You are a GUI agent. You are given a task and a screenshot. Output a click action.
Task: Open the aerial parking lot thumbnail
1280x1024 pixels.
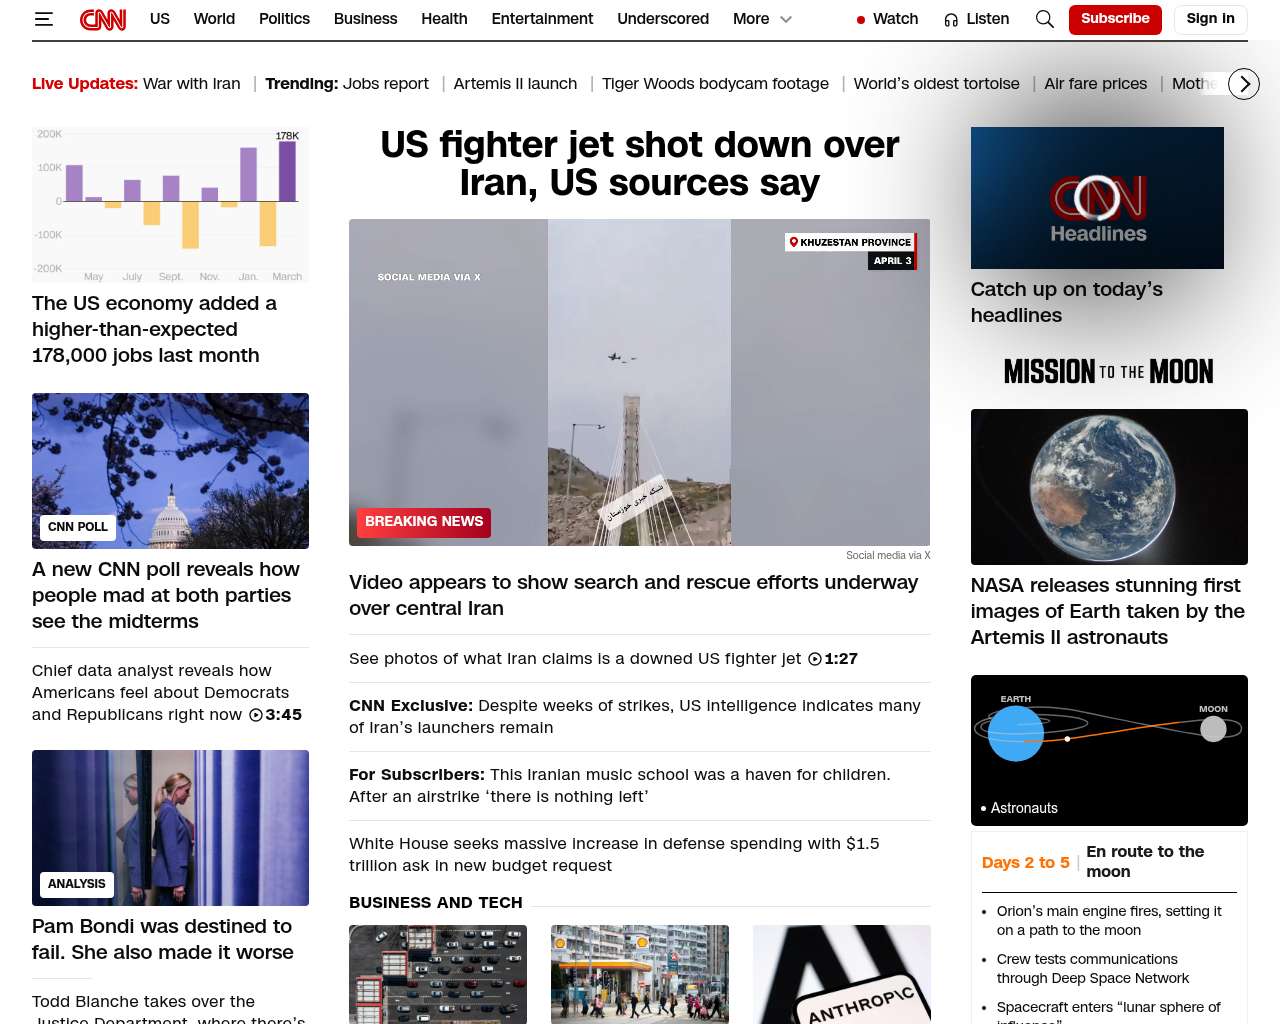tap(438, 974)
